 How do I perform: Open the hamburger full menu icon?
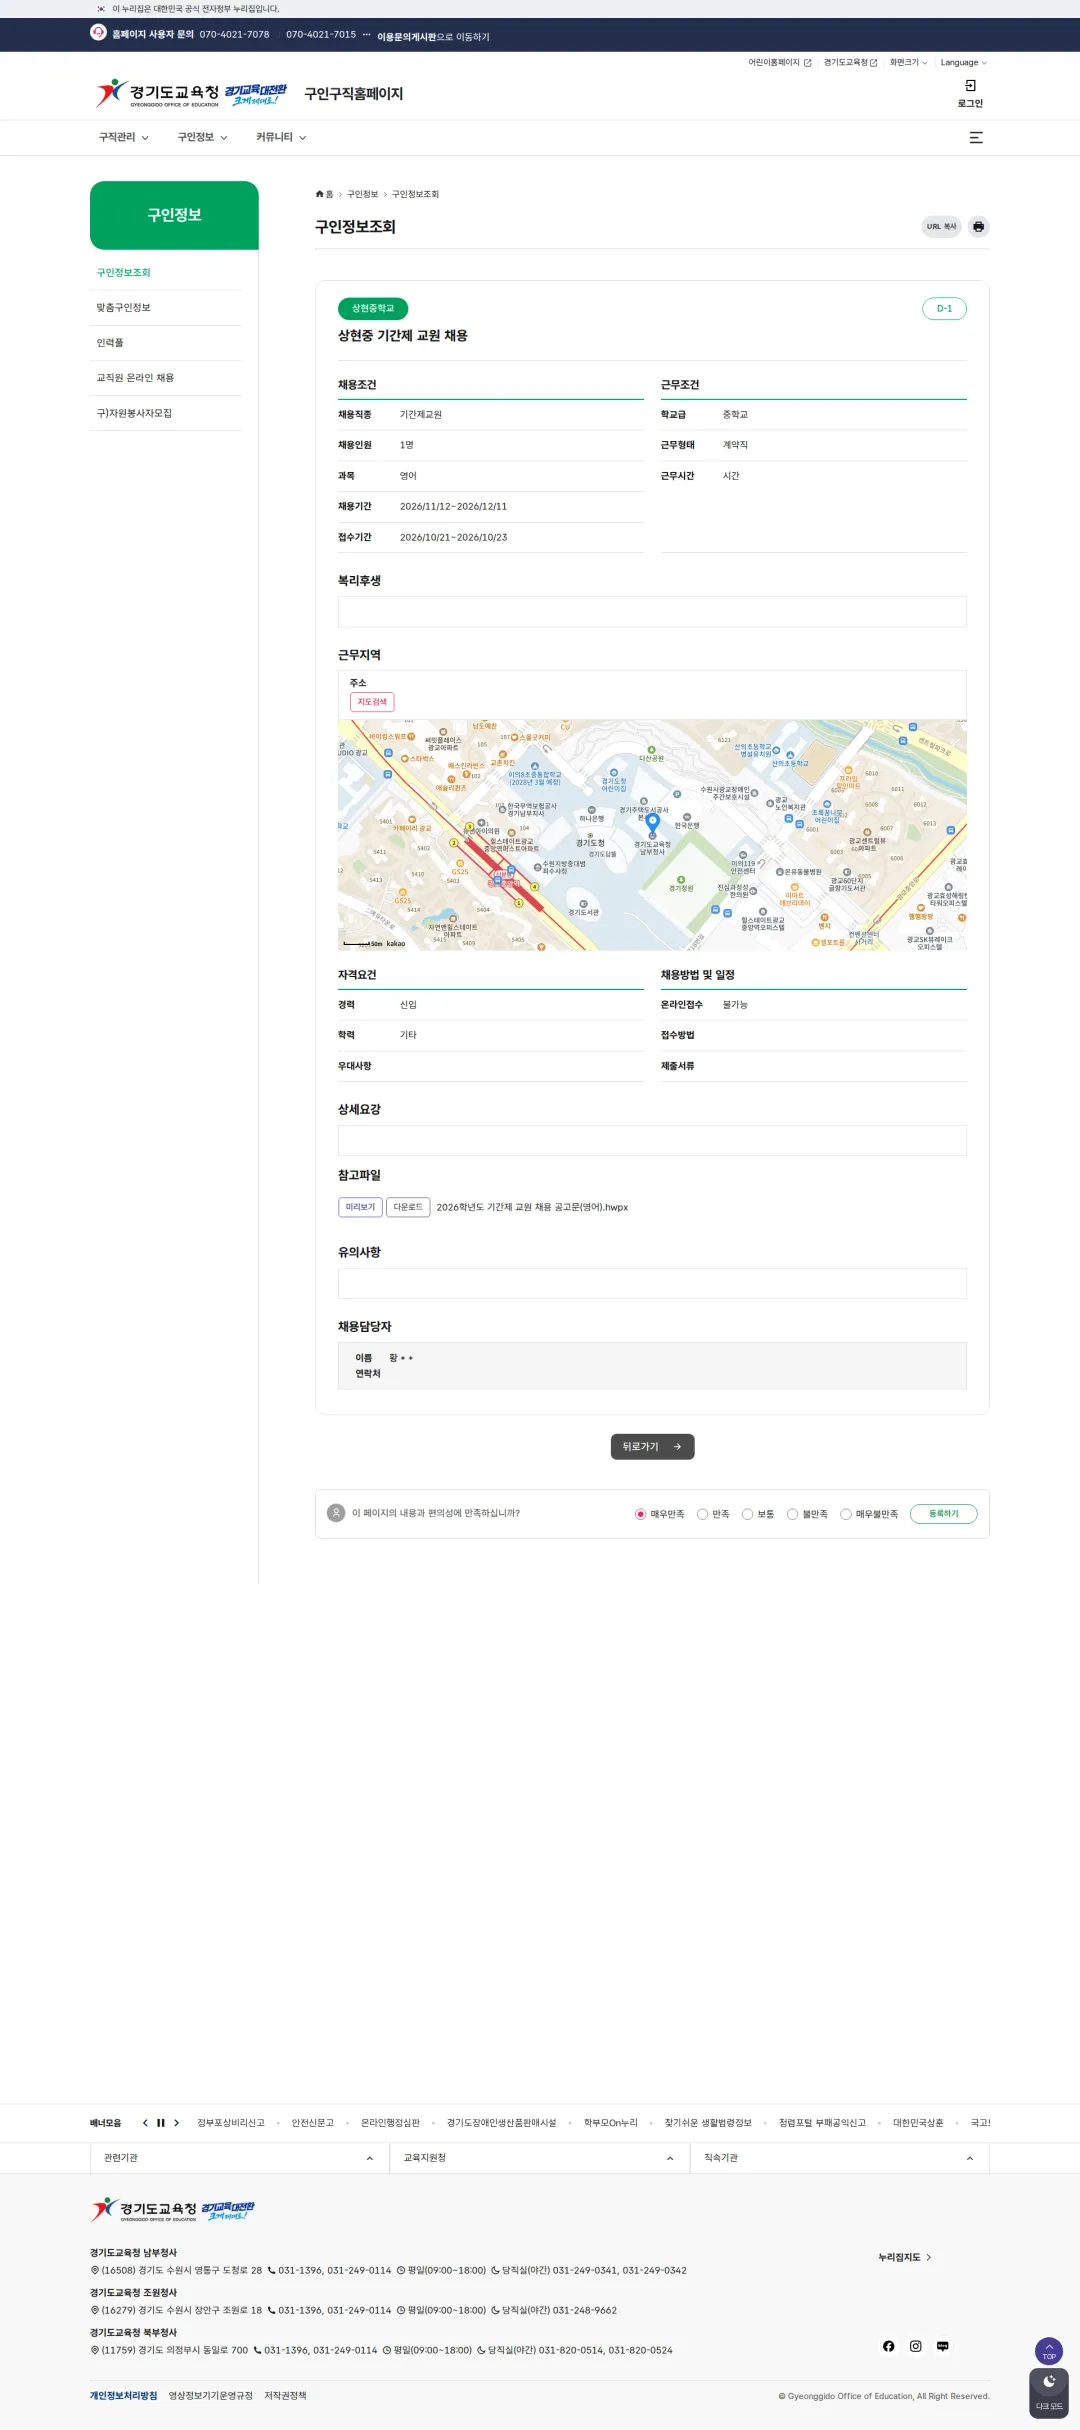click(976, 138)
